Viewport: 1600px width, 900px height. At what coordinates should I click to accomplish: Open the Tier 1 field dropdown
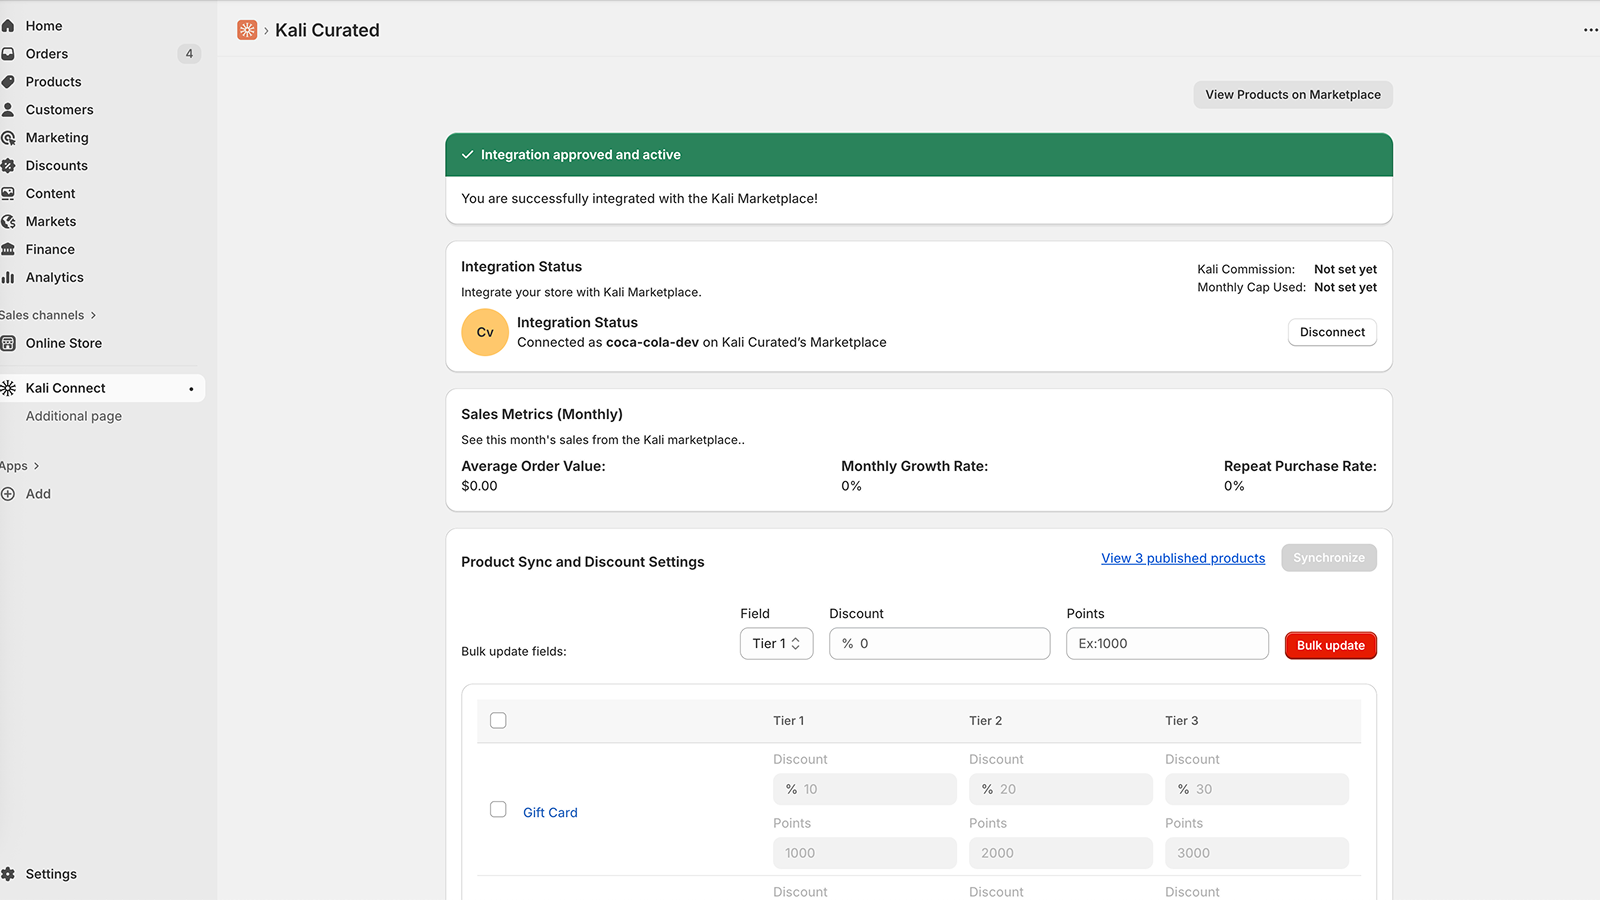(x=776, y=644)
